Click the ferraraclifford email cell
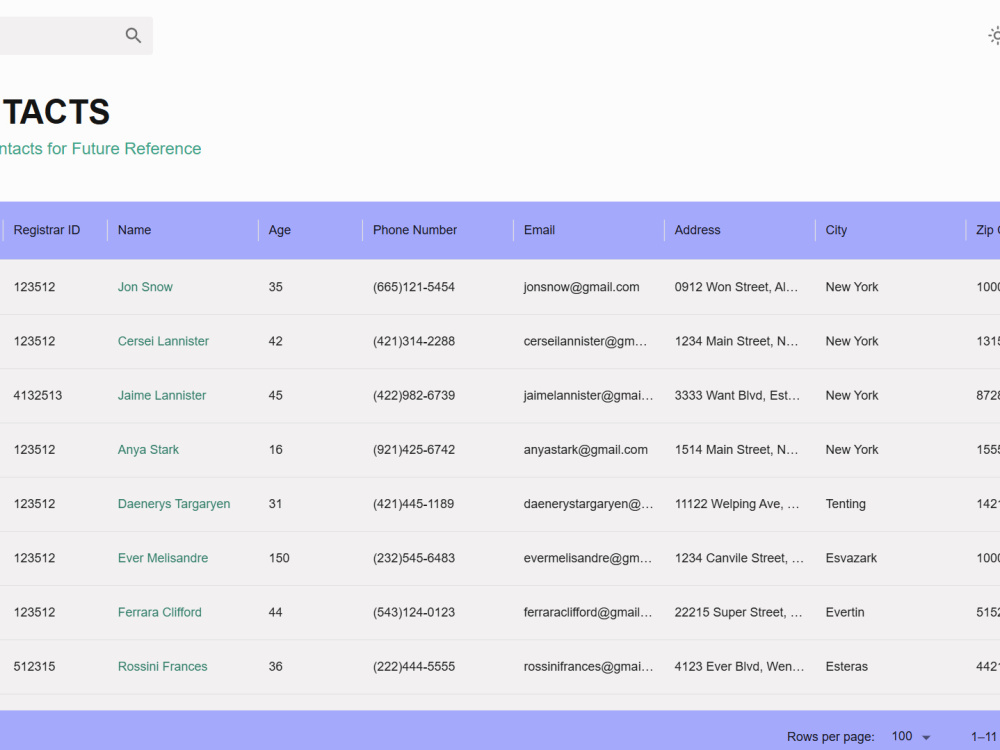The image size is (1000, 750). click(x=589, y=612)
